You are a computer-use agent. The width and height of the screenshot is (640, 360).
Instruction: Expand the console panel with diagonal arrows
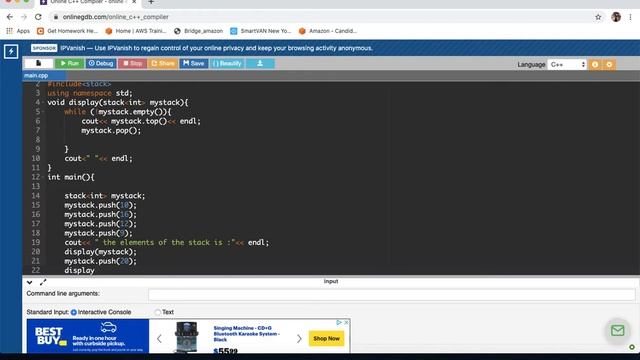click(x=43, y=282)
